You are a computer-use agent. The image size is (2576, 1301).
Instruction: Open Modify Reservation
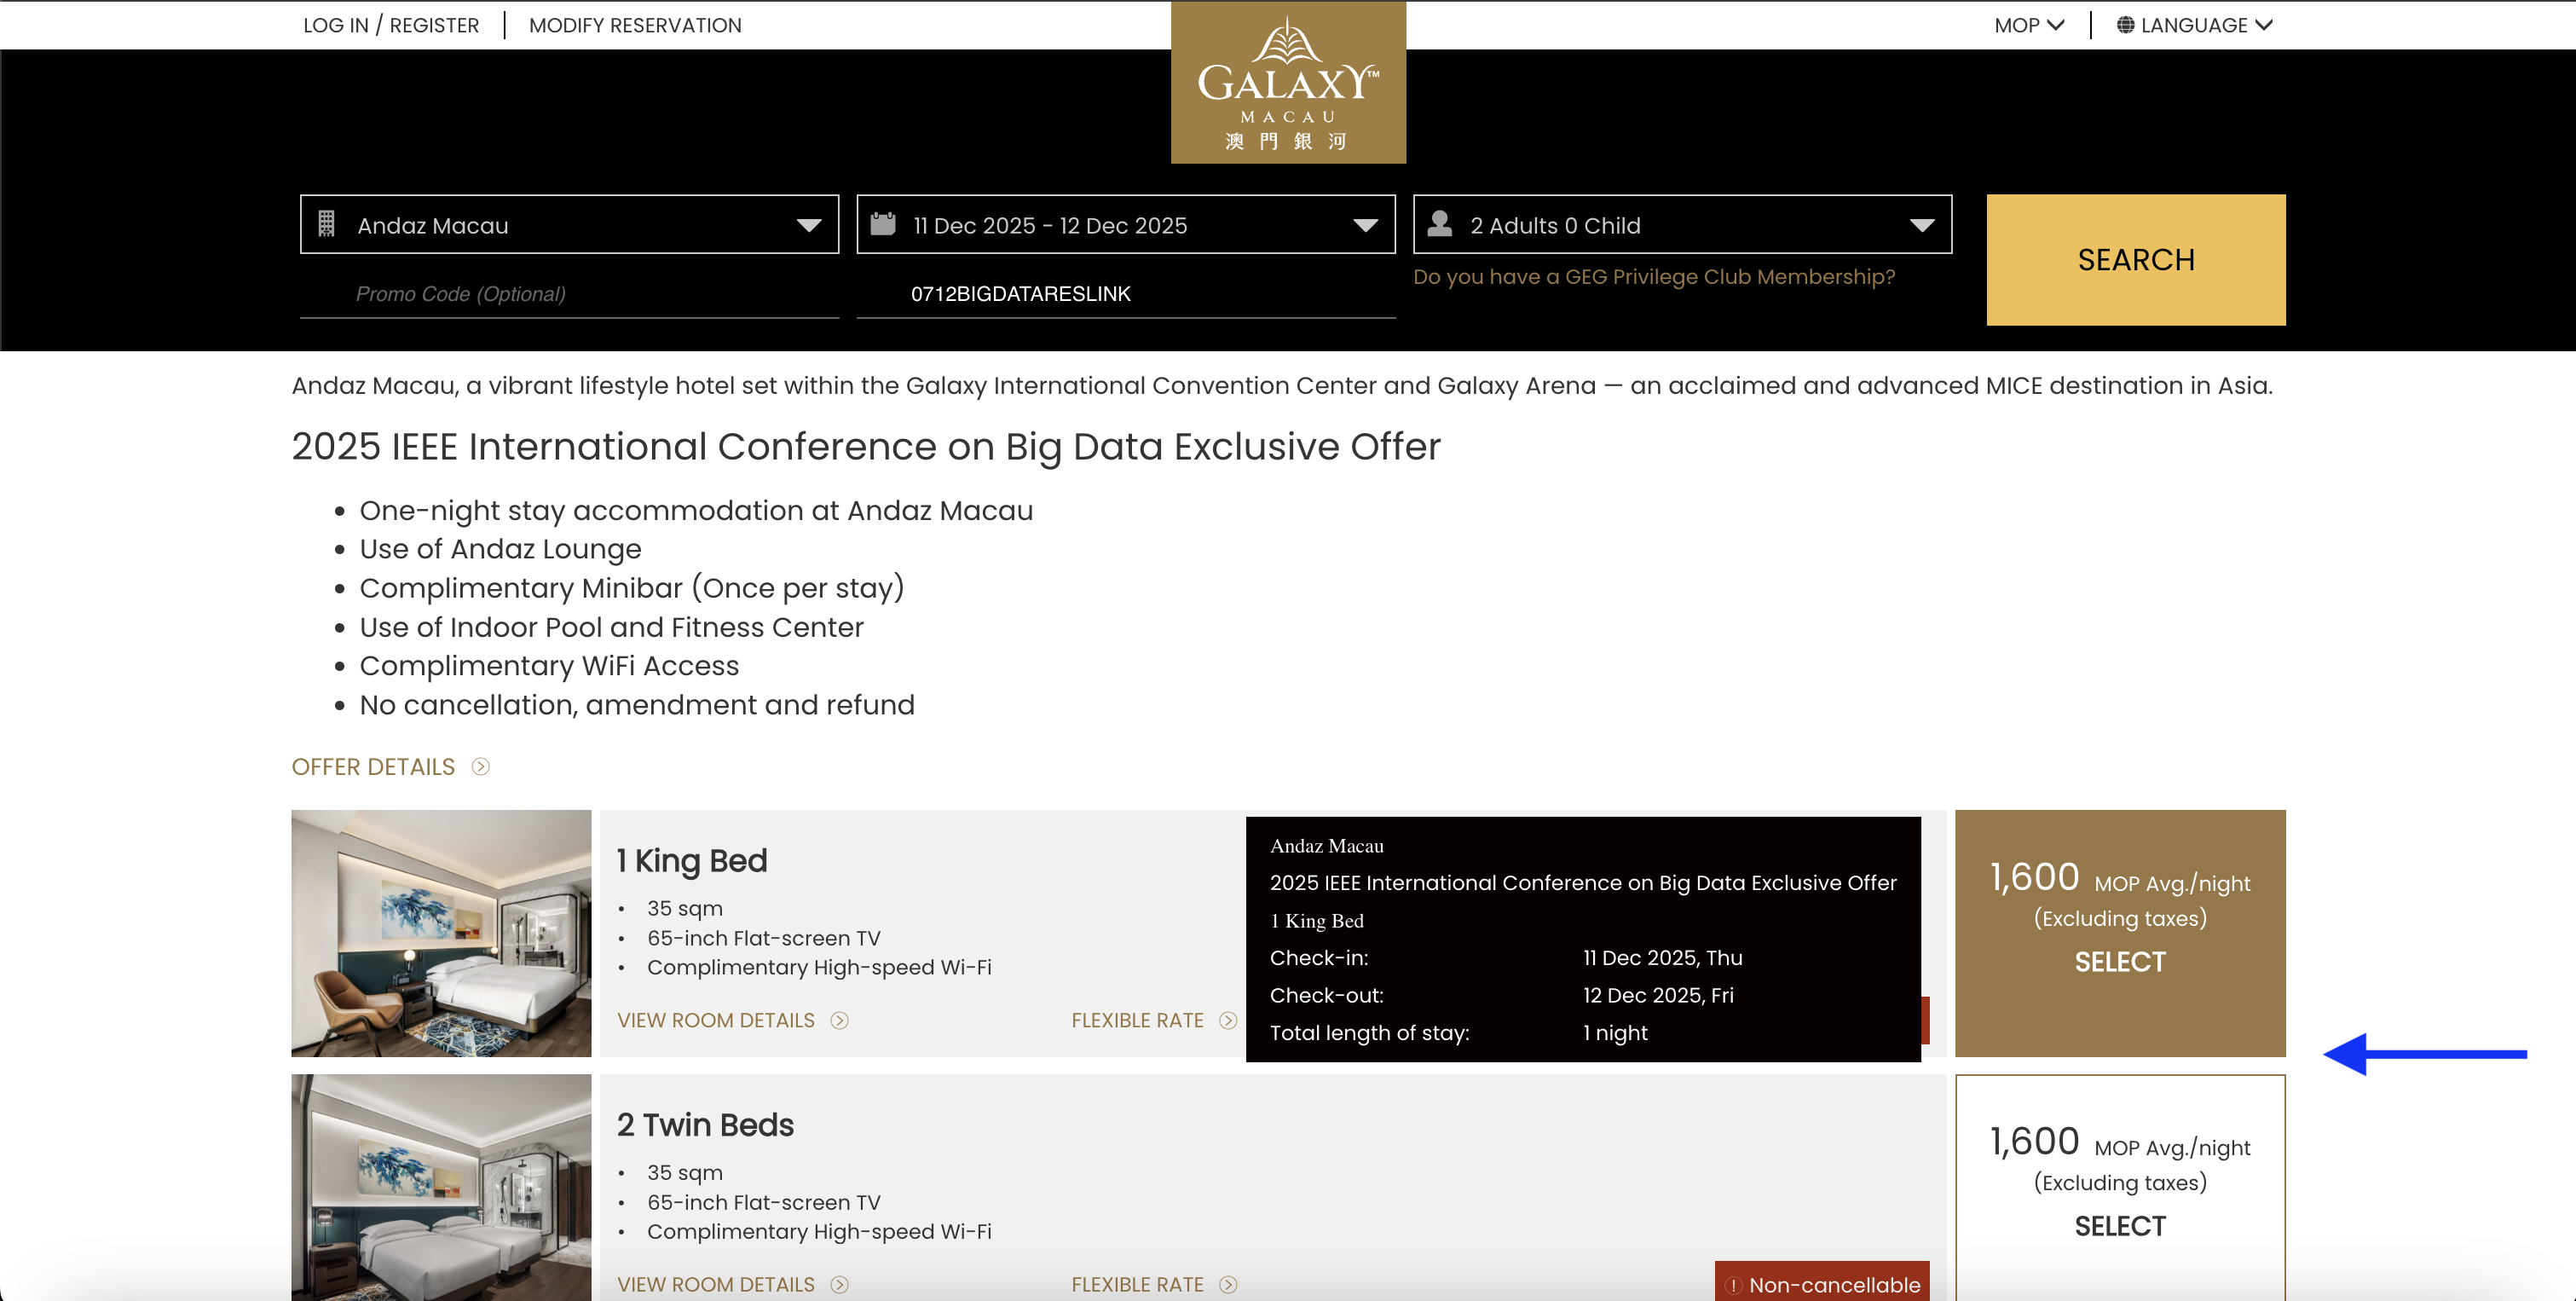[x=635, y=25]
